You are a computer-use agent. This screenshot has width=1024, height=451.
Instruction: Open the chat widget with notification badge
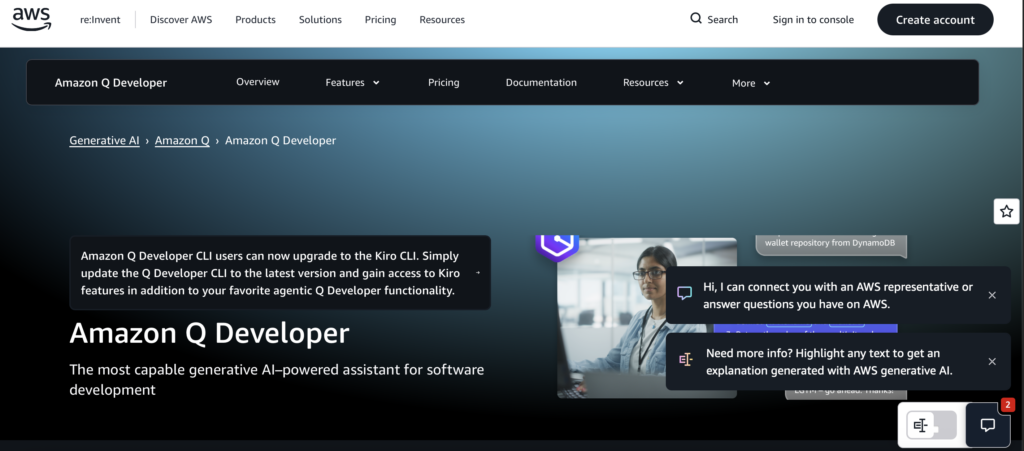coord(987,425)
